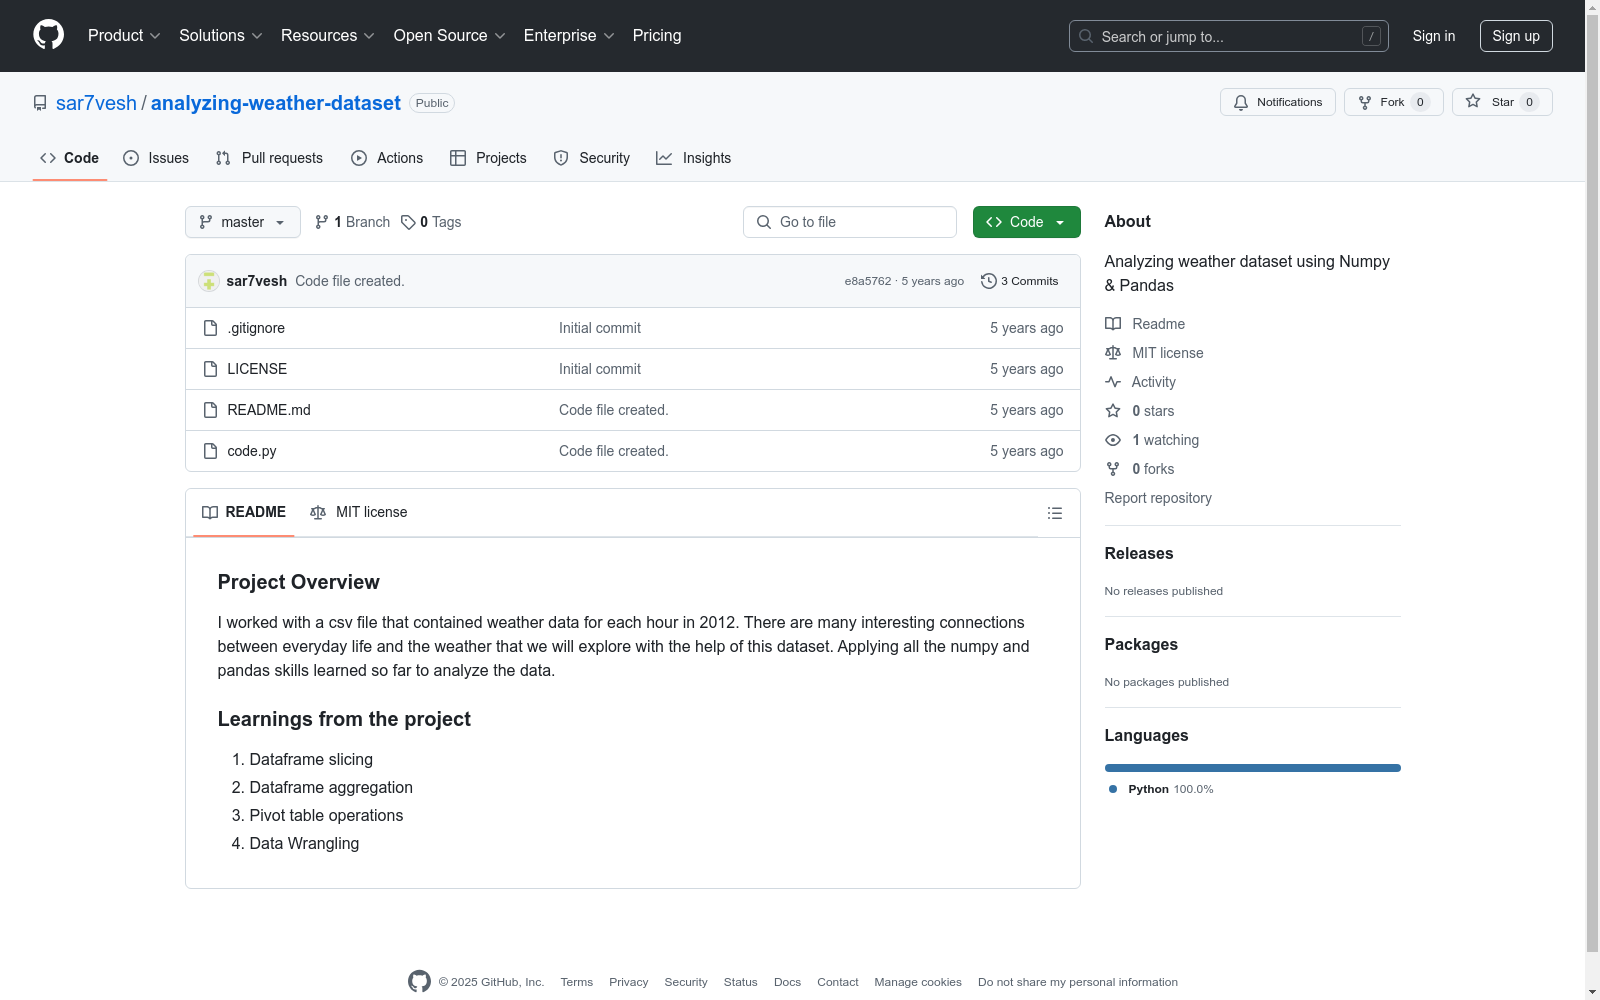Open the green Code dropdown
Image resolution: width=1600 pixels, height=1000 pixels.
[x=1027, y=222]
